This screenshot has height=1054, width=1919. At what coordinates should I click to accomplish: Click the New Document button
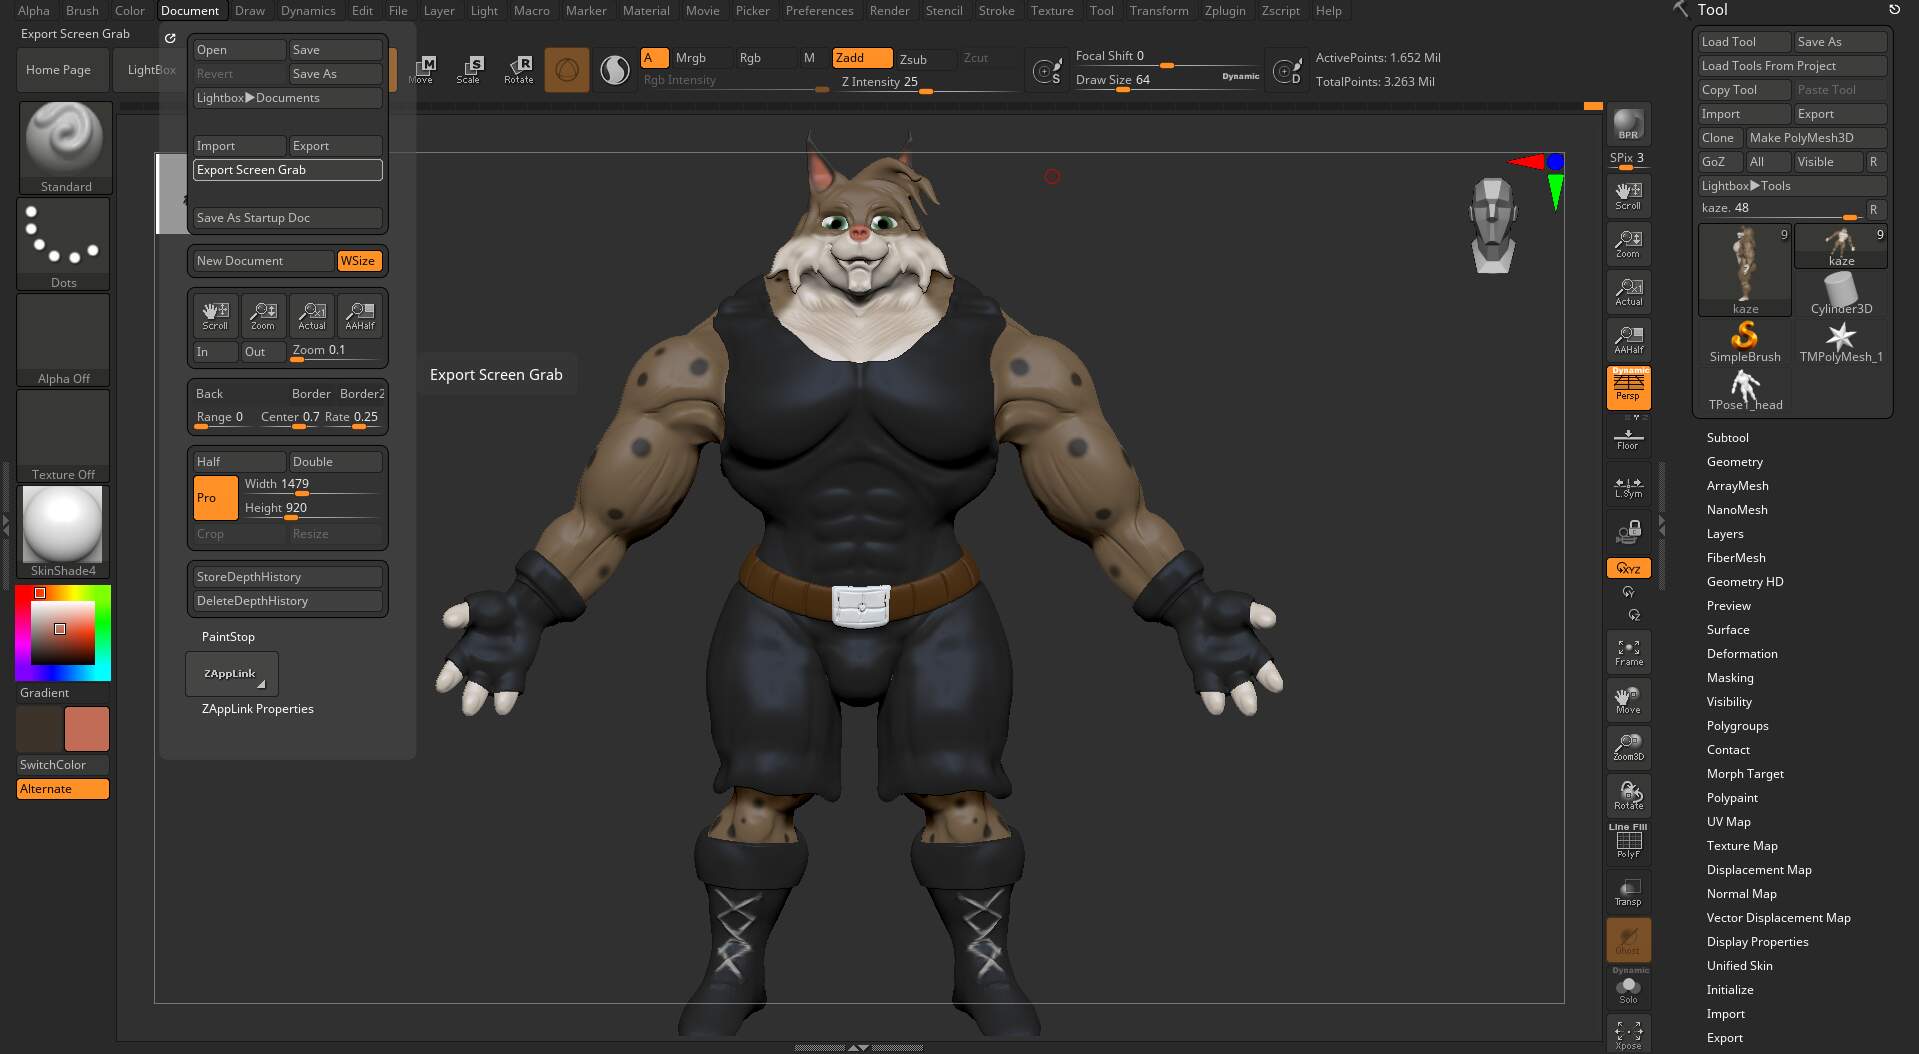click(x=263, y=261)
